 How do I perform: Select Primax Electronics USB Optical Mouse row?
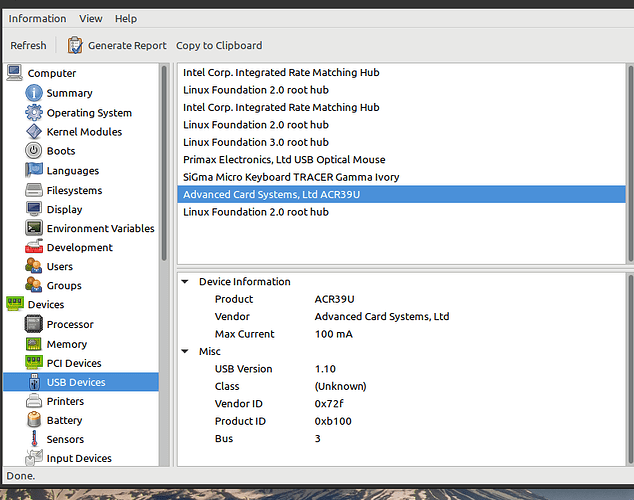(x=284, y=159)
